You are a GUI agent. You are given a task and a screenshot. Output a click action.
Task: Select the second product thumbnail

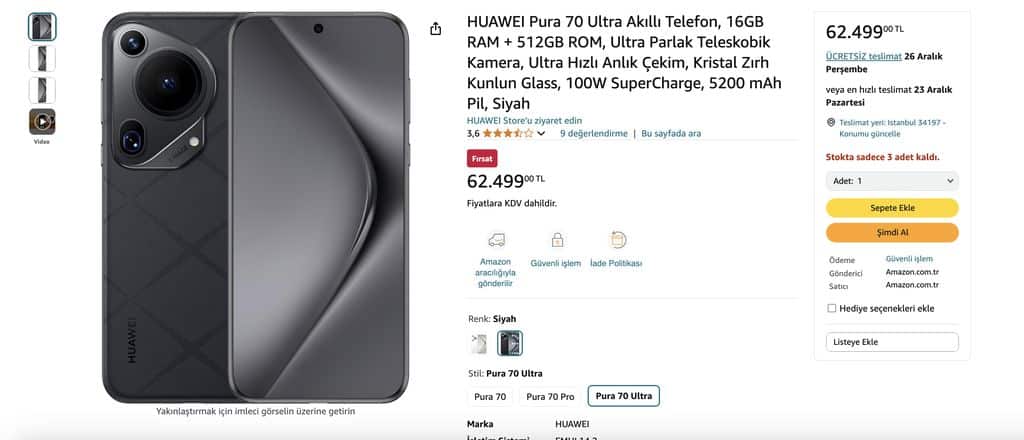point(42,59)
